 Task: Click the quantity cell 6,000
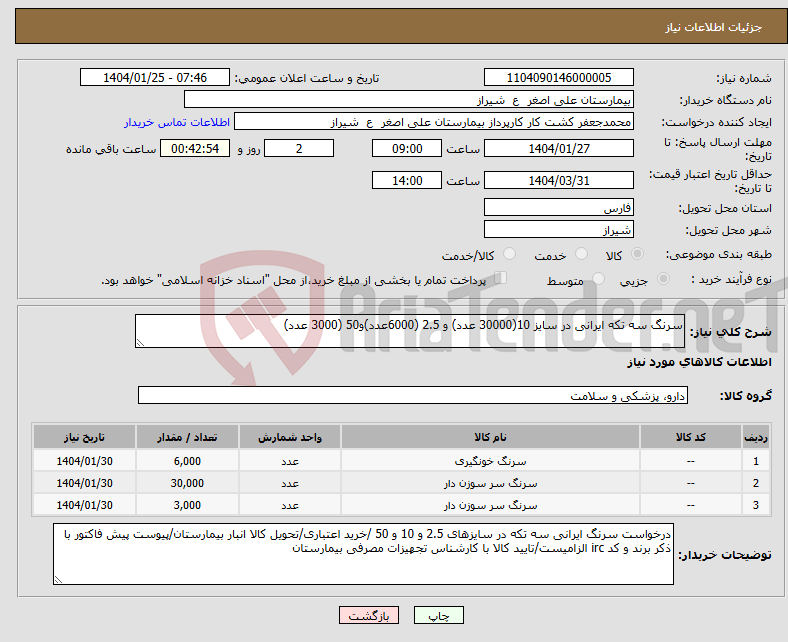tap(187, 461)
